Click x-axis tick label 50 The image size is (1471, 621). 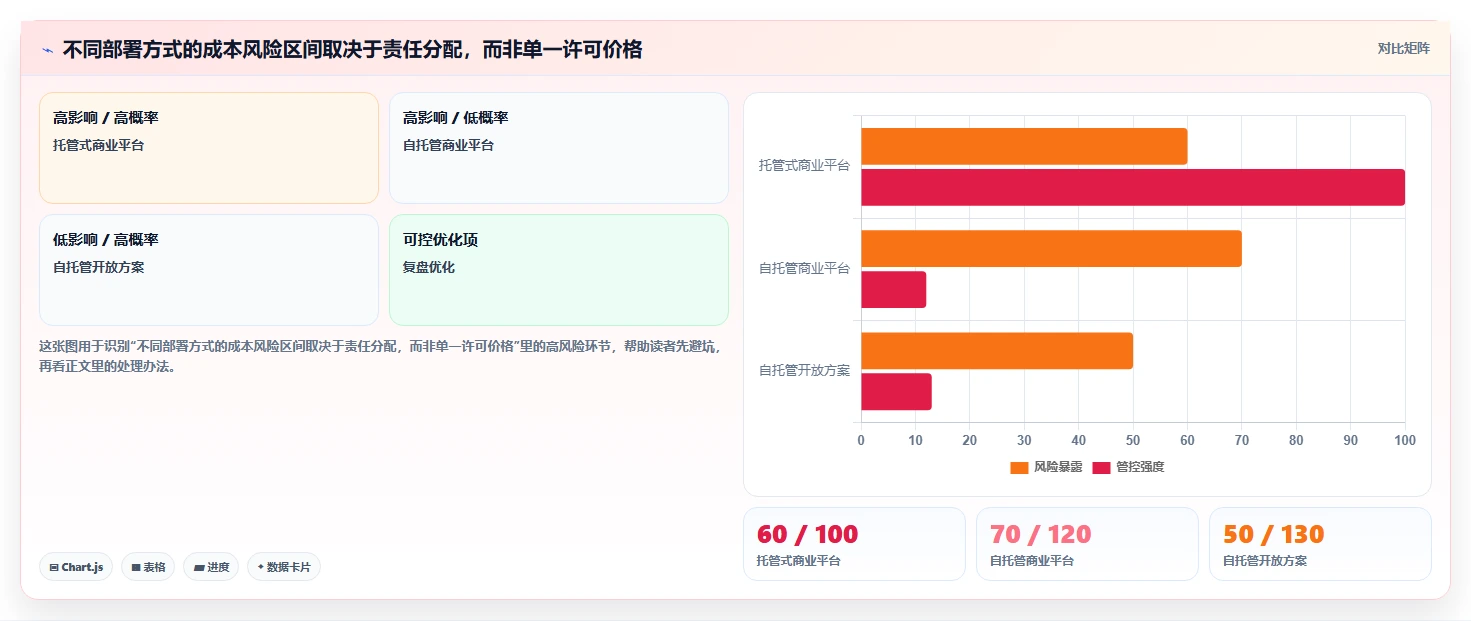1133,440
